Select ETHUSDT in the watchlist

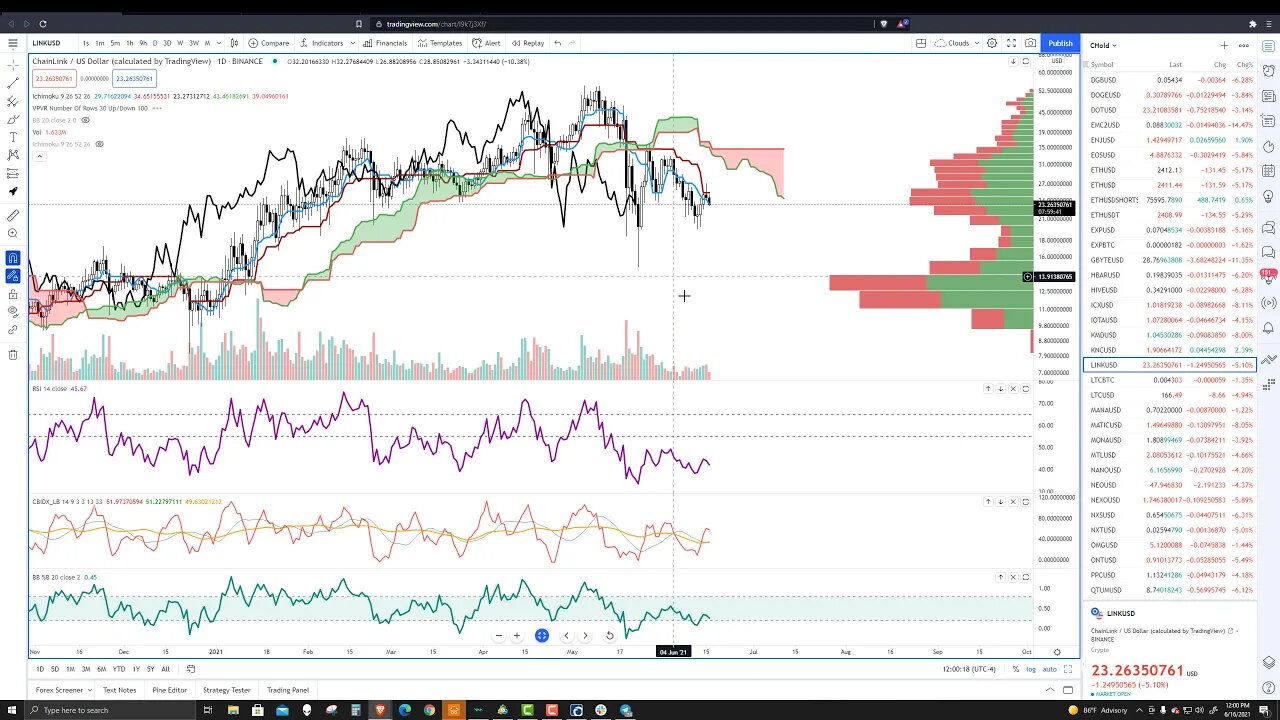click(1169, 215)
